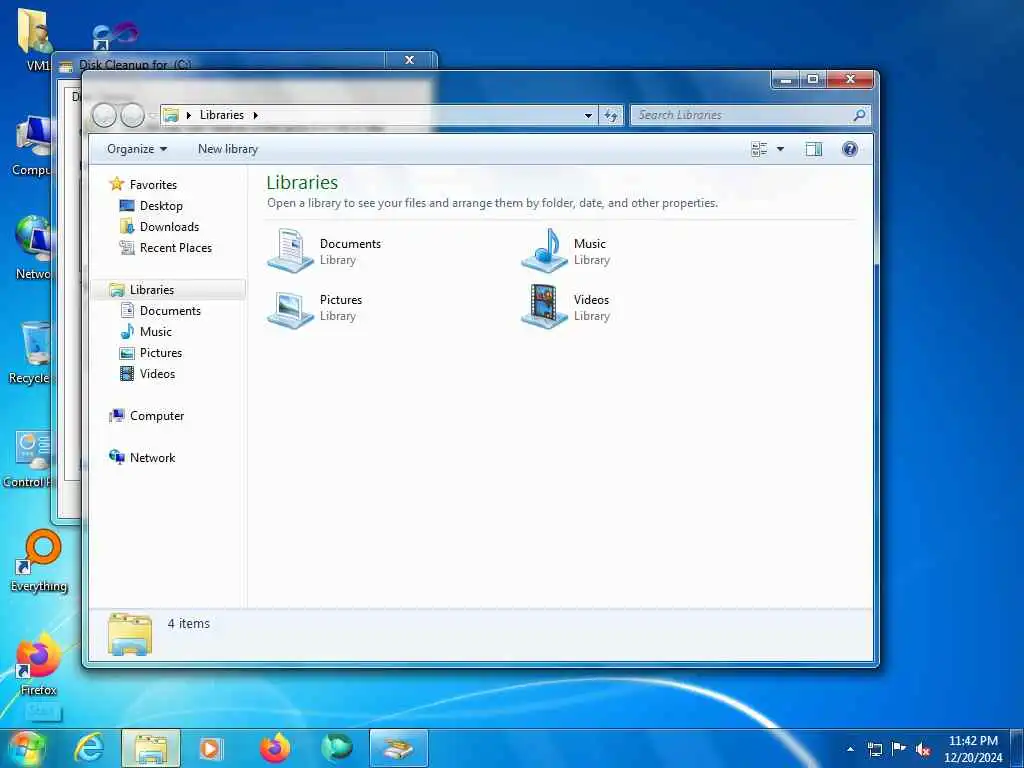Click Libraries in the address breadcrumb
This screenshot has height=768, width=1024.
[x=221, y=115]
